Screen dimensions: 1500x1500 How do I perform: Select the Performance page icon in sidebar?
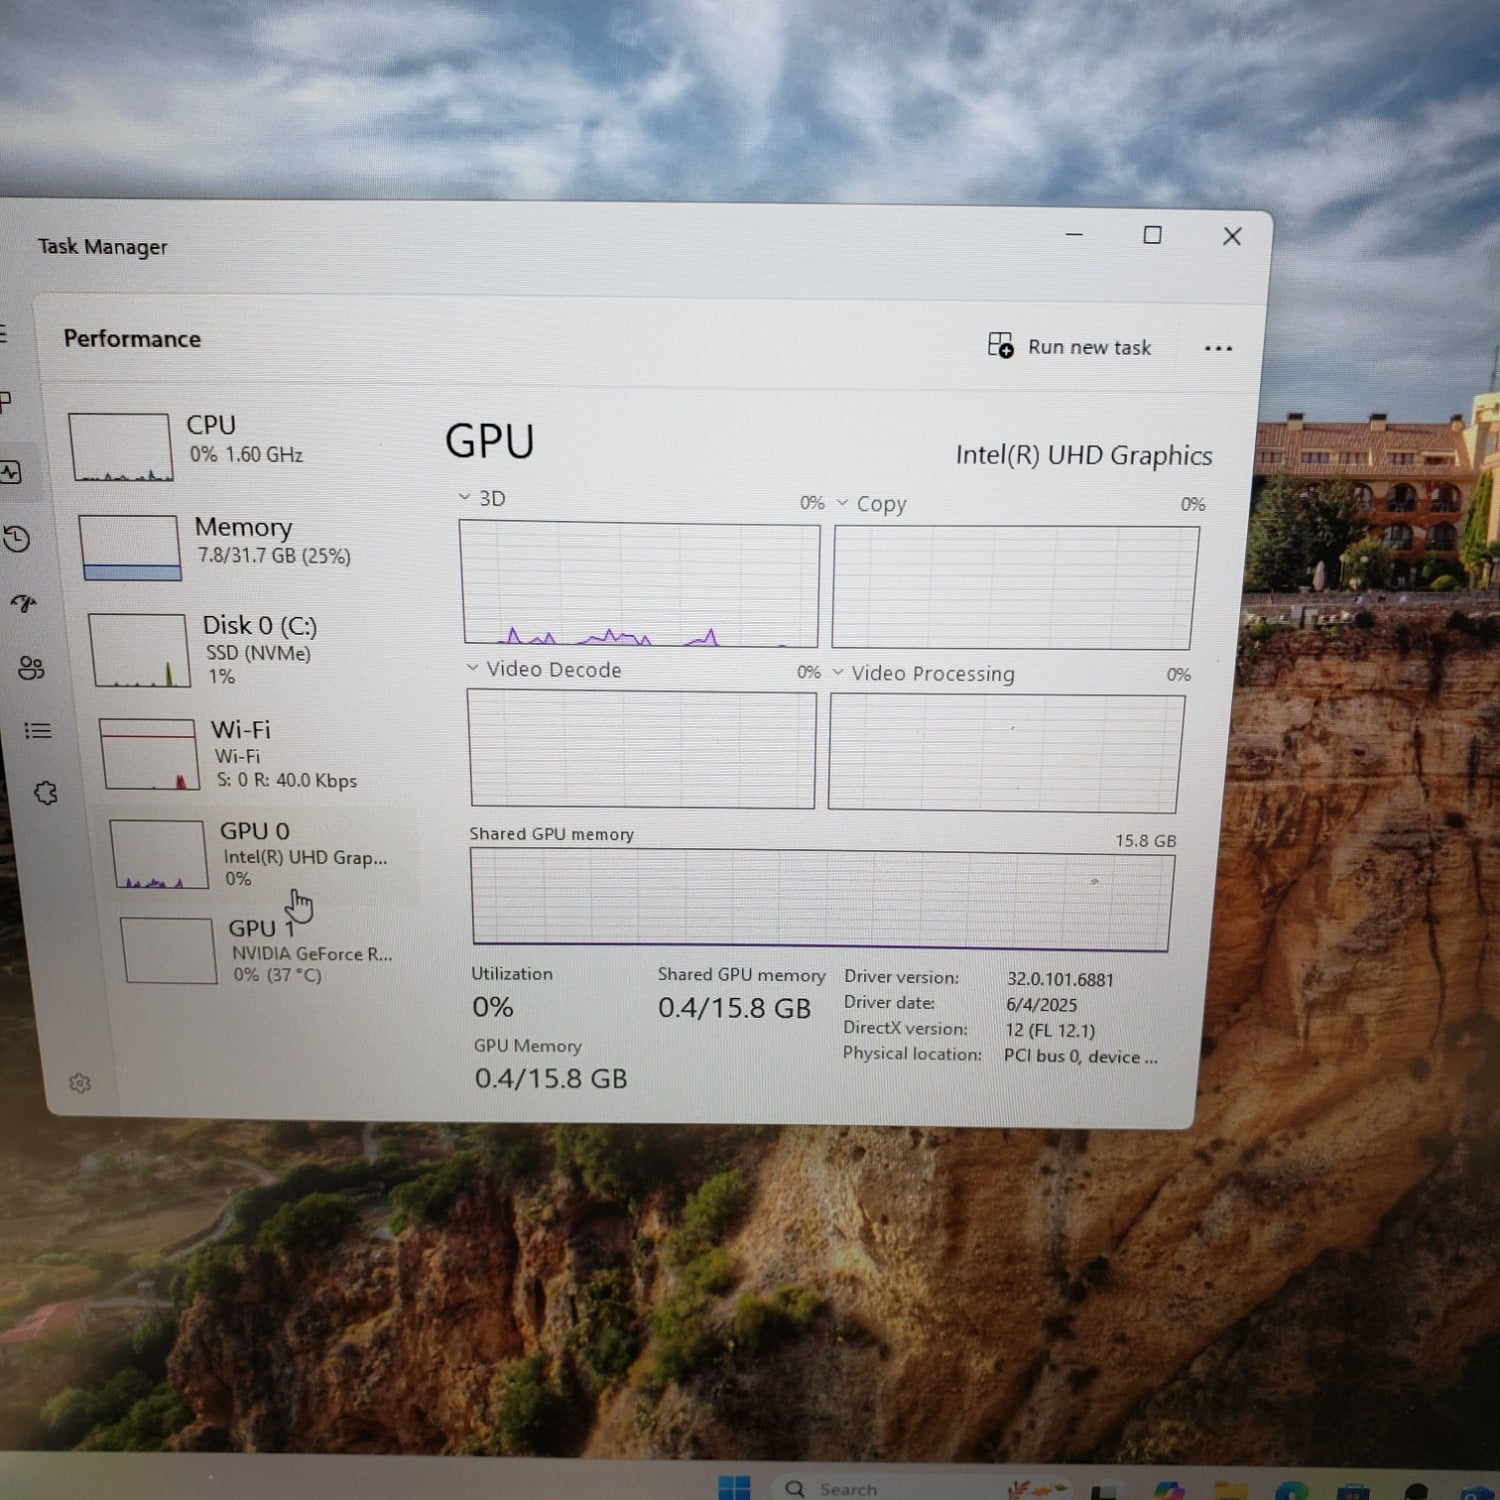pos(11,472)
